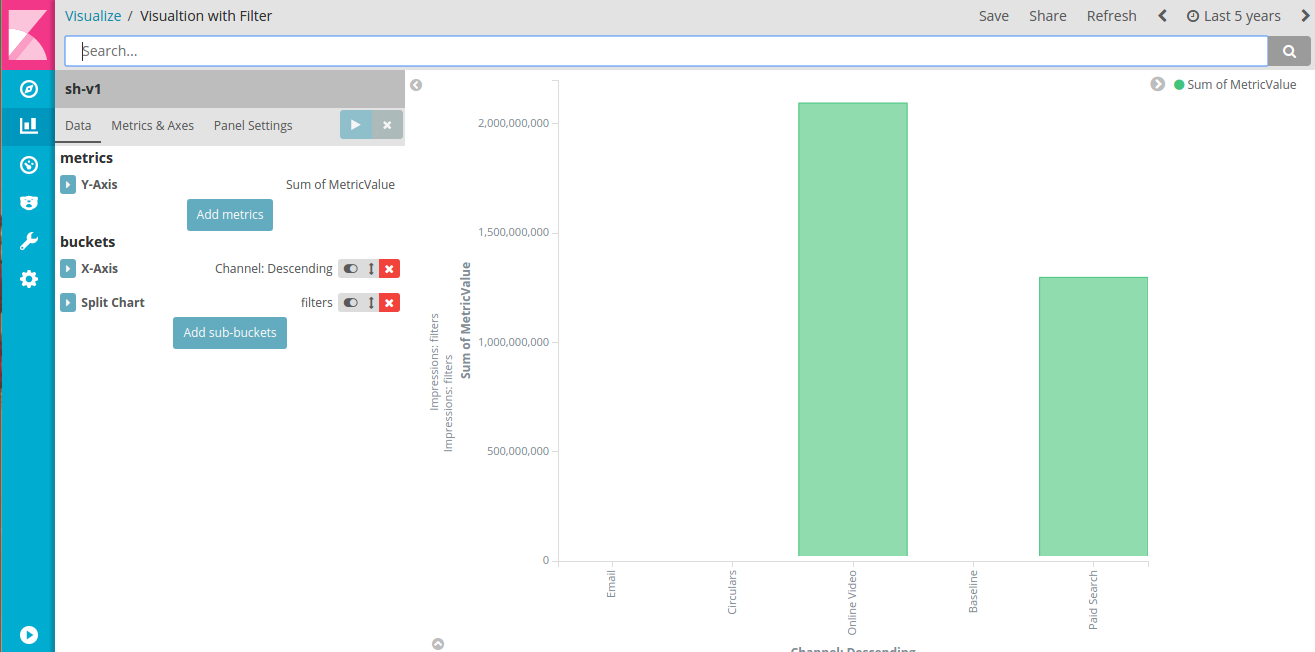The height and width of the screenshot is (652, 1315).
Task: Disable the X-Axis aggregation toggle
Action: (x=350, y=269)
